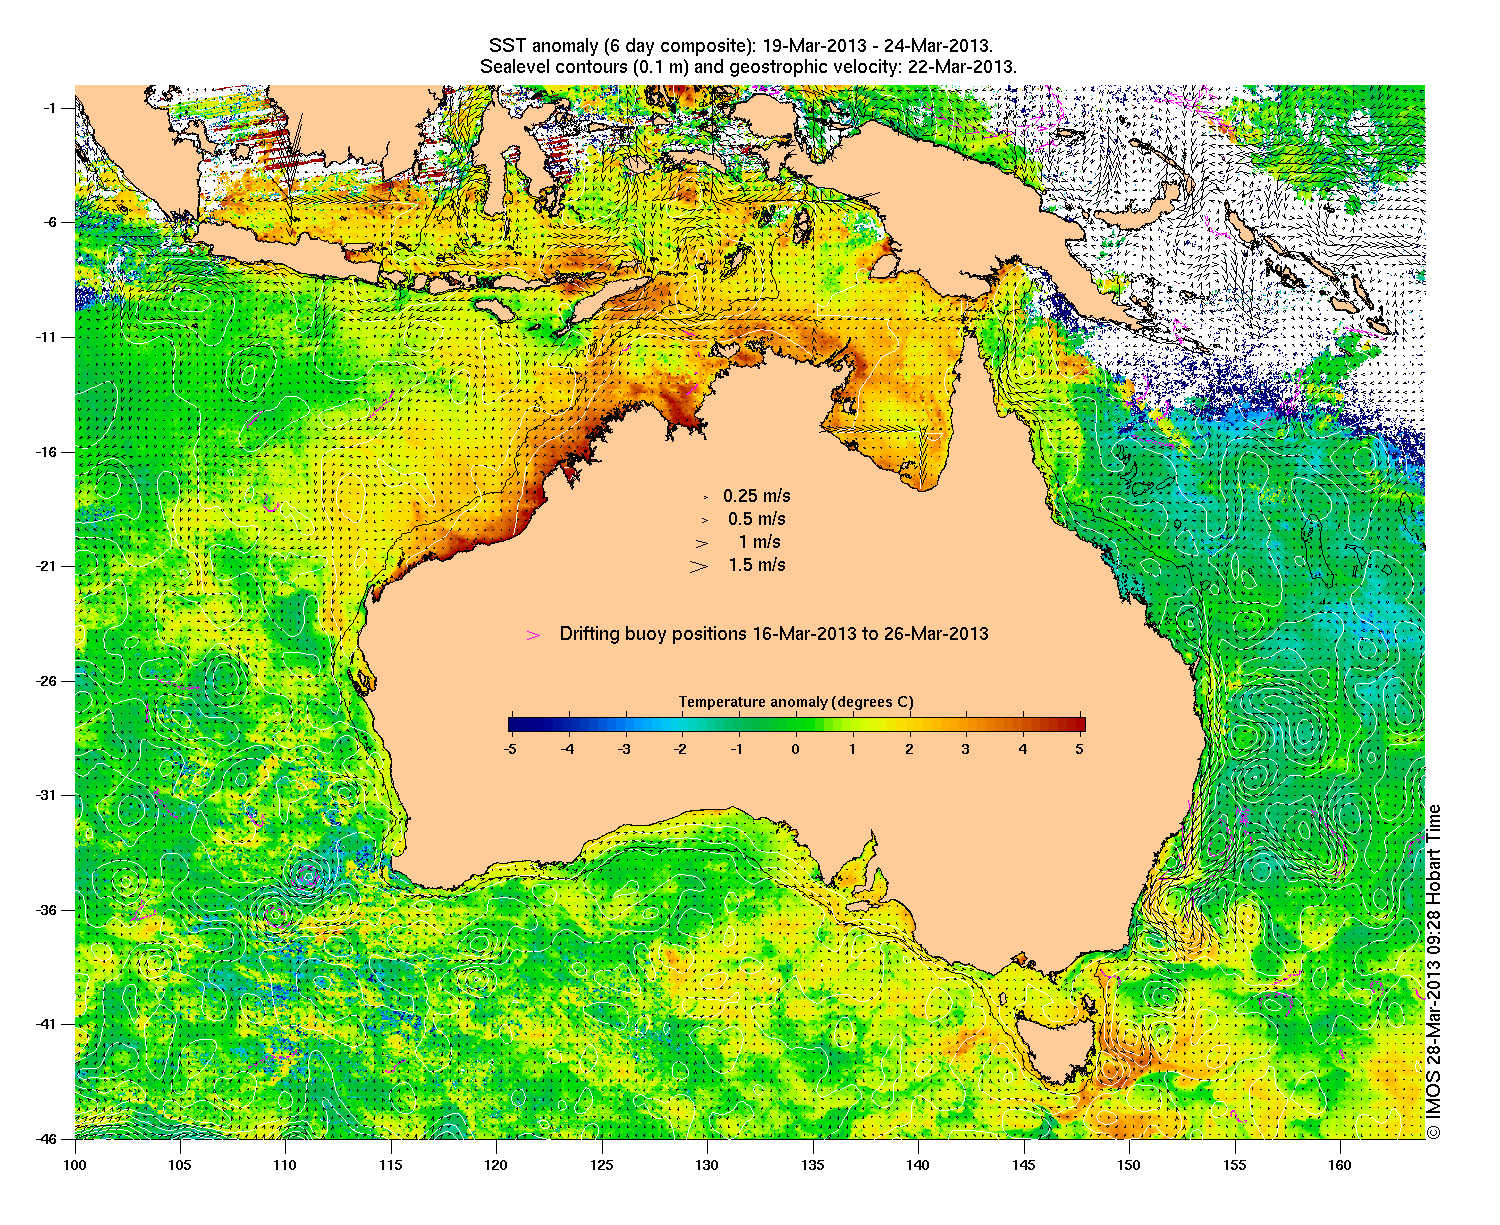The height and width of the screenshot is (1225, 1500).
Task: Click the 0.25 m/s velocity arrow symbol
Action: click(x=705, y=496)
